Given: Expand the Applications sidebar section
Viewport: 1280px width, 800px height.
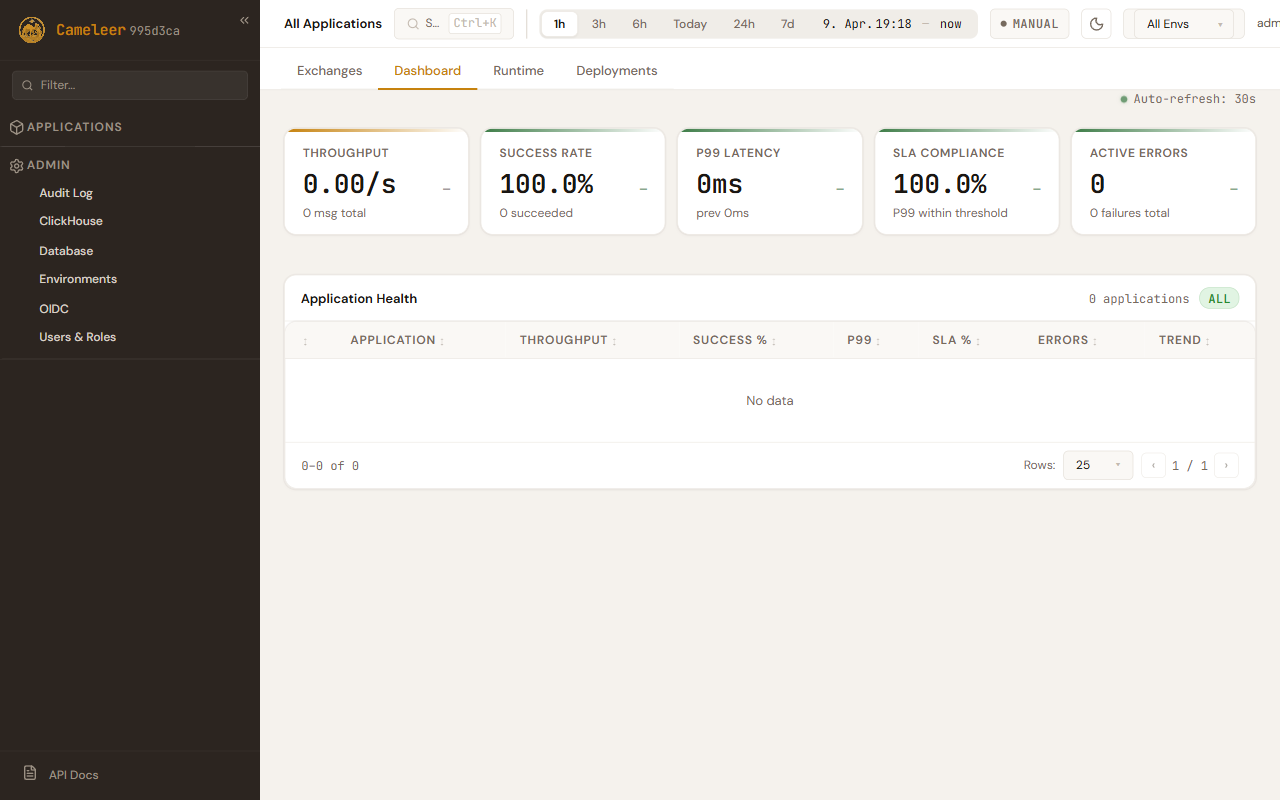Looking at the screenshot, I should point(74,127).
